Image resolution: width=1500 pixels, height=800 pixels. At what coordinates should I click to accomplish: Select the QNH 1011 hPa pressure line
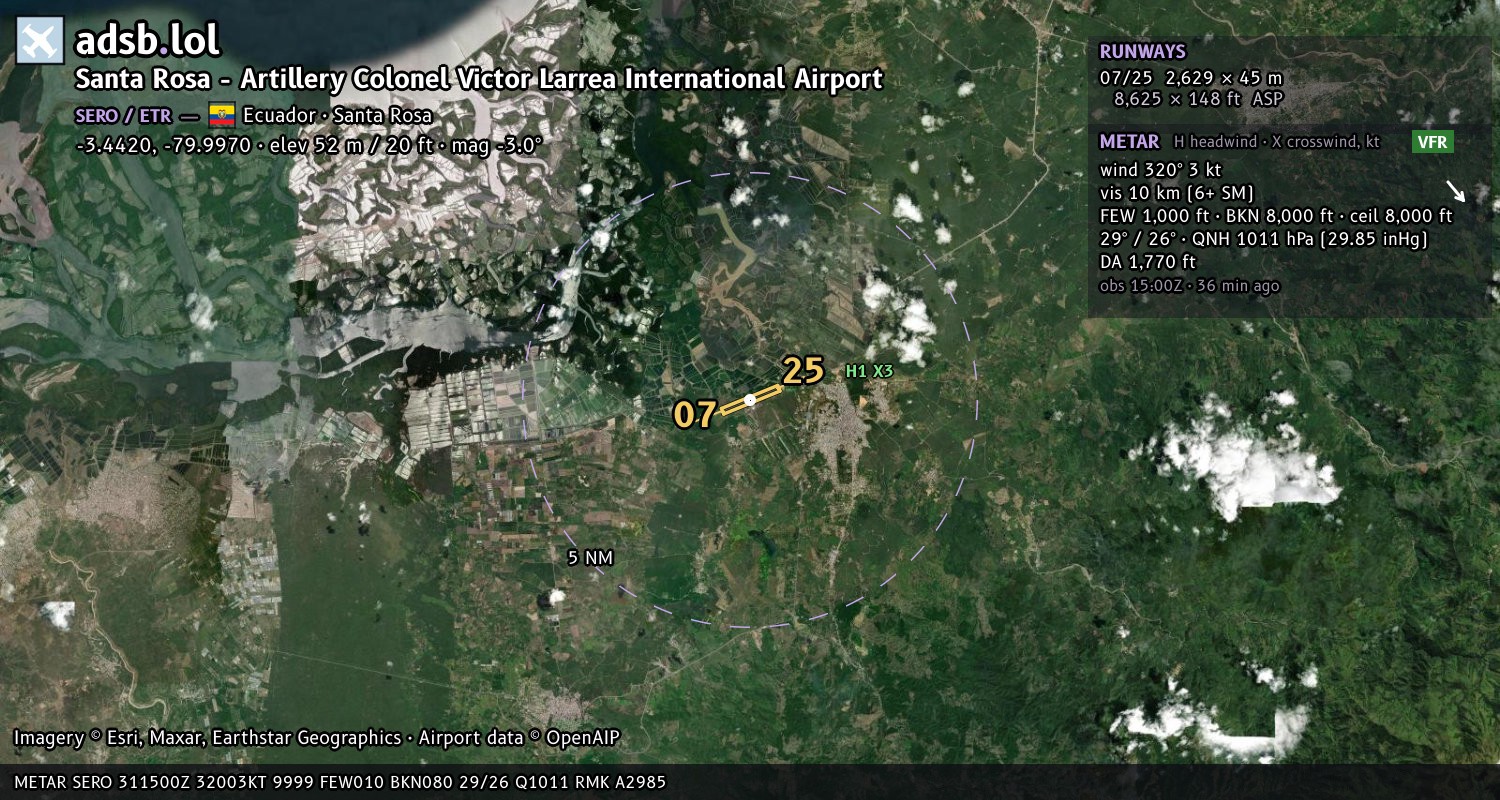(x=1263, y=239)
